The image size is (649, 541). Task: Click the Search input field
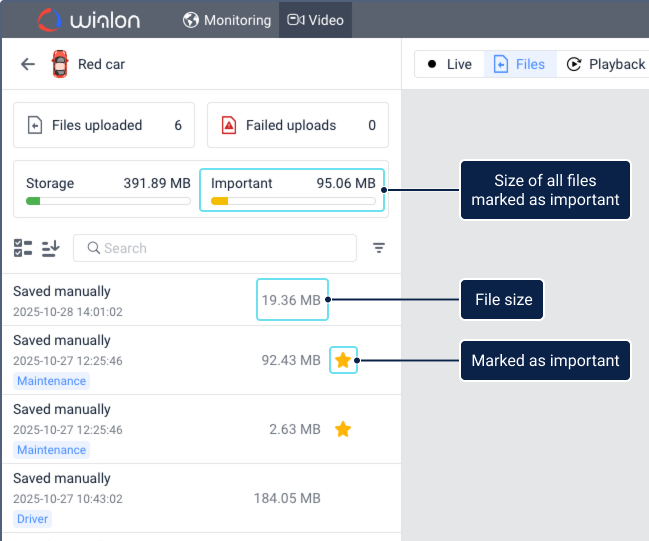pos(220,248)
